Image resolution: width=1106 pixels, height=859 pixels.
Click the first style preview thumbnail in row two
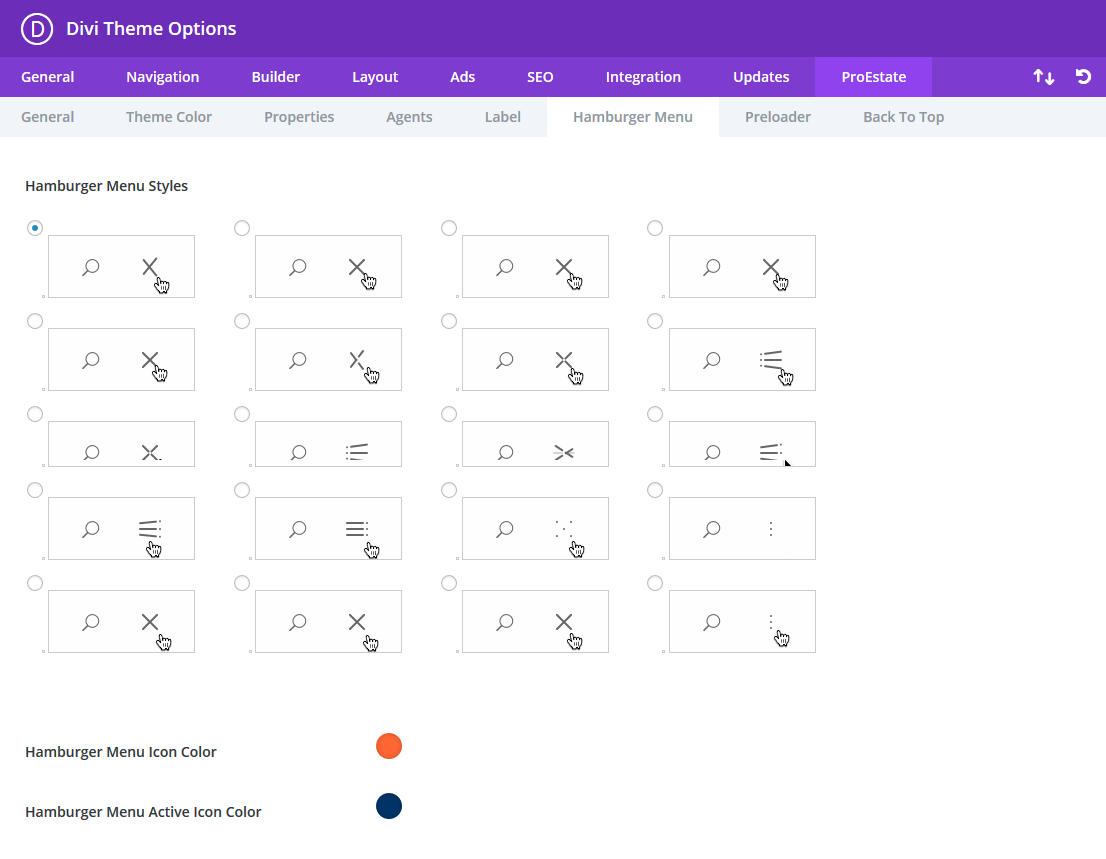pos(121,360)
